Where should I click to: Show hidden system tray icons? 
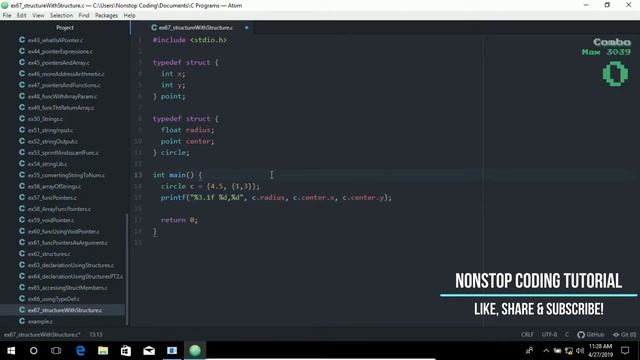coord(546,351)
